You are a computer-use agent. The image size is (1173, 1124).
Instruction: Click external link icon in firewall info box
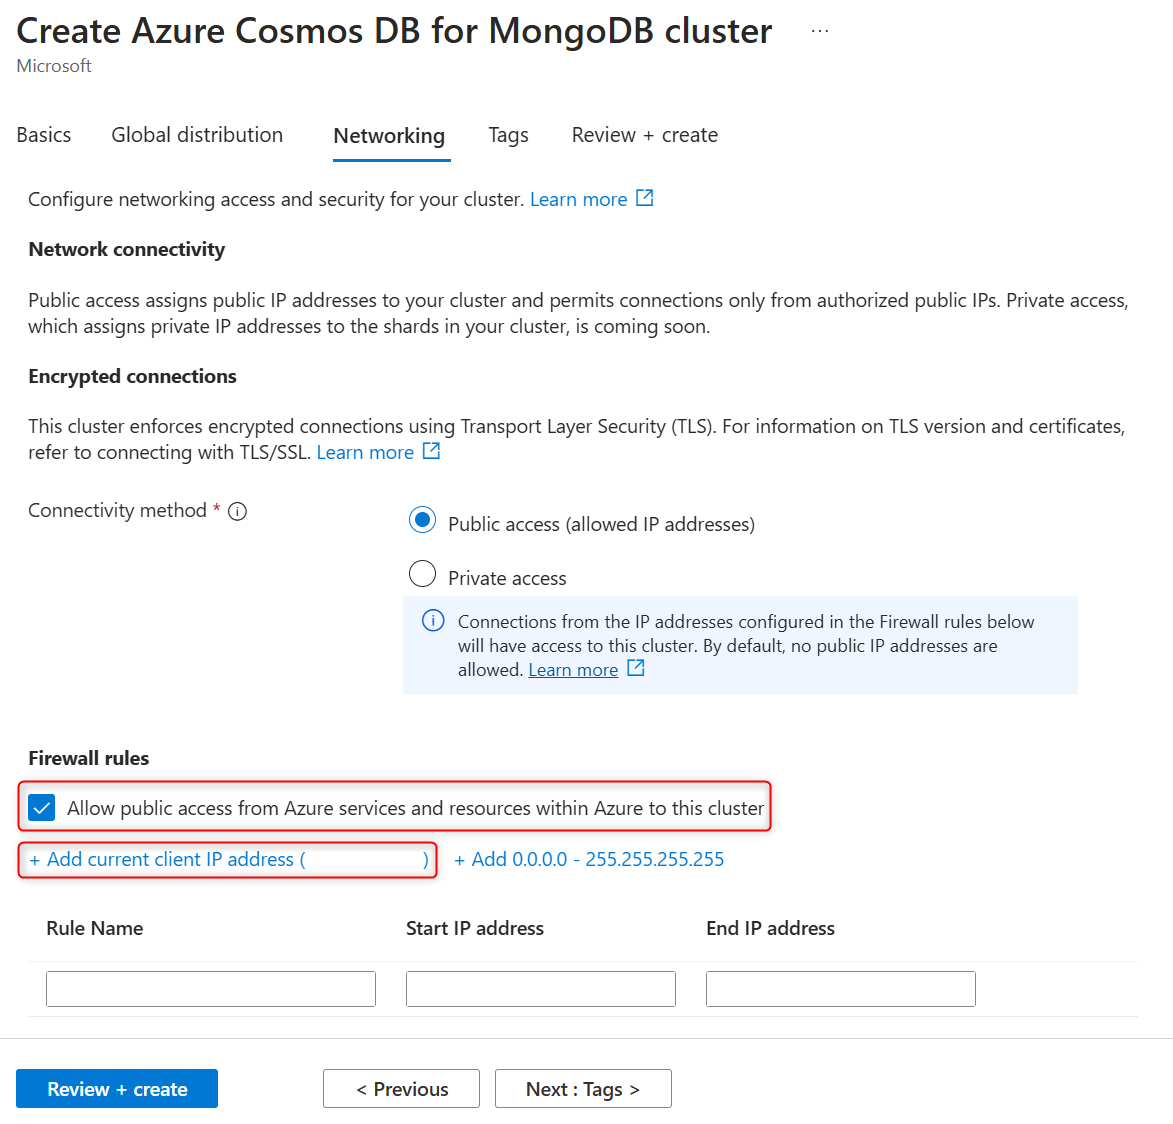[x=636, y=668]
